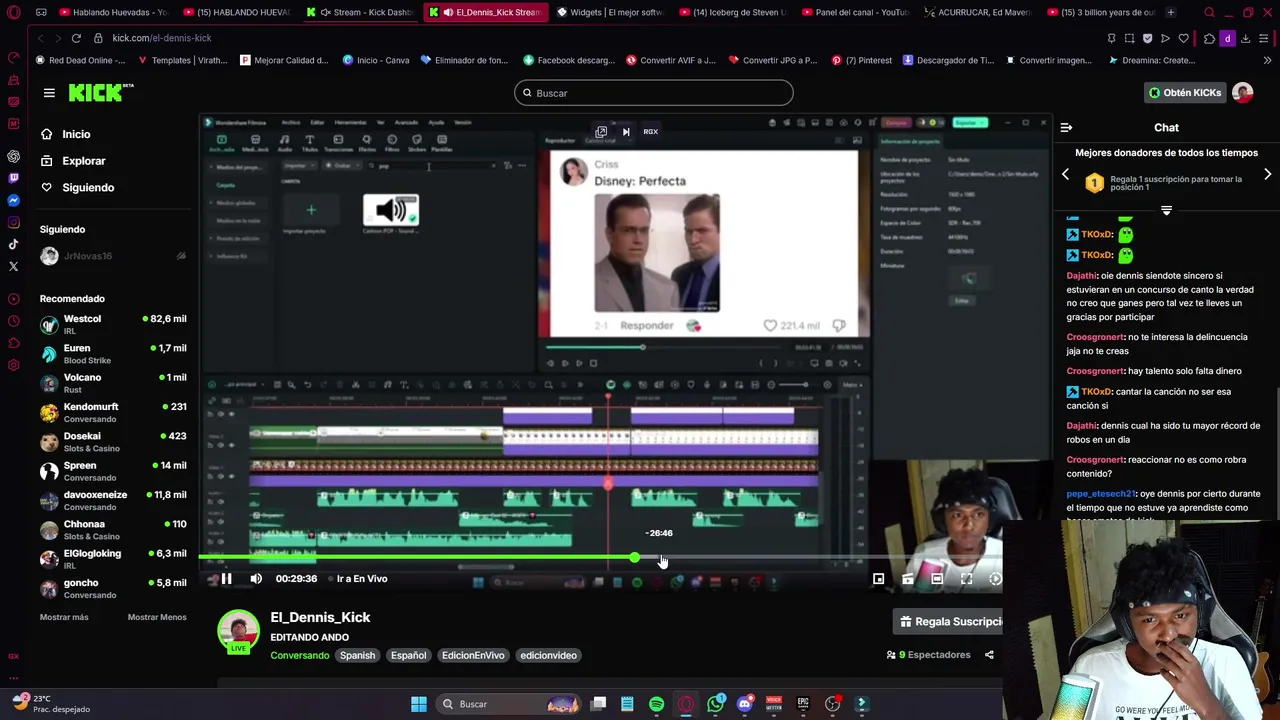Open TikTok icon in Opera sidebar
Screen dimensions: 1280x720
(13, 244)
